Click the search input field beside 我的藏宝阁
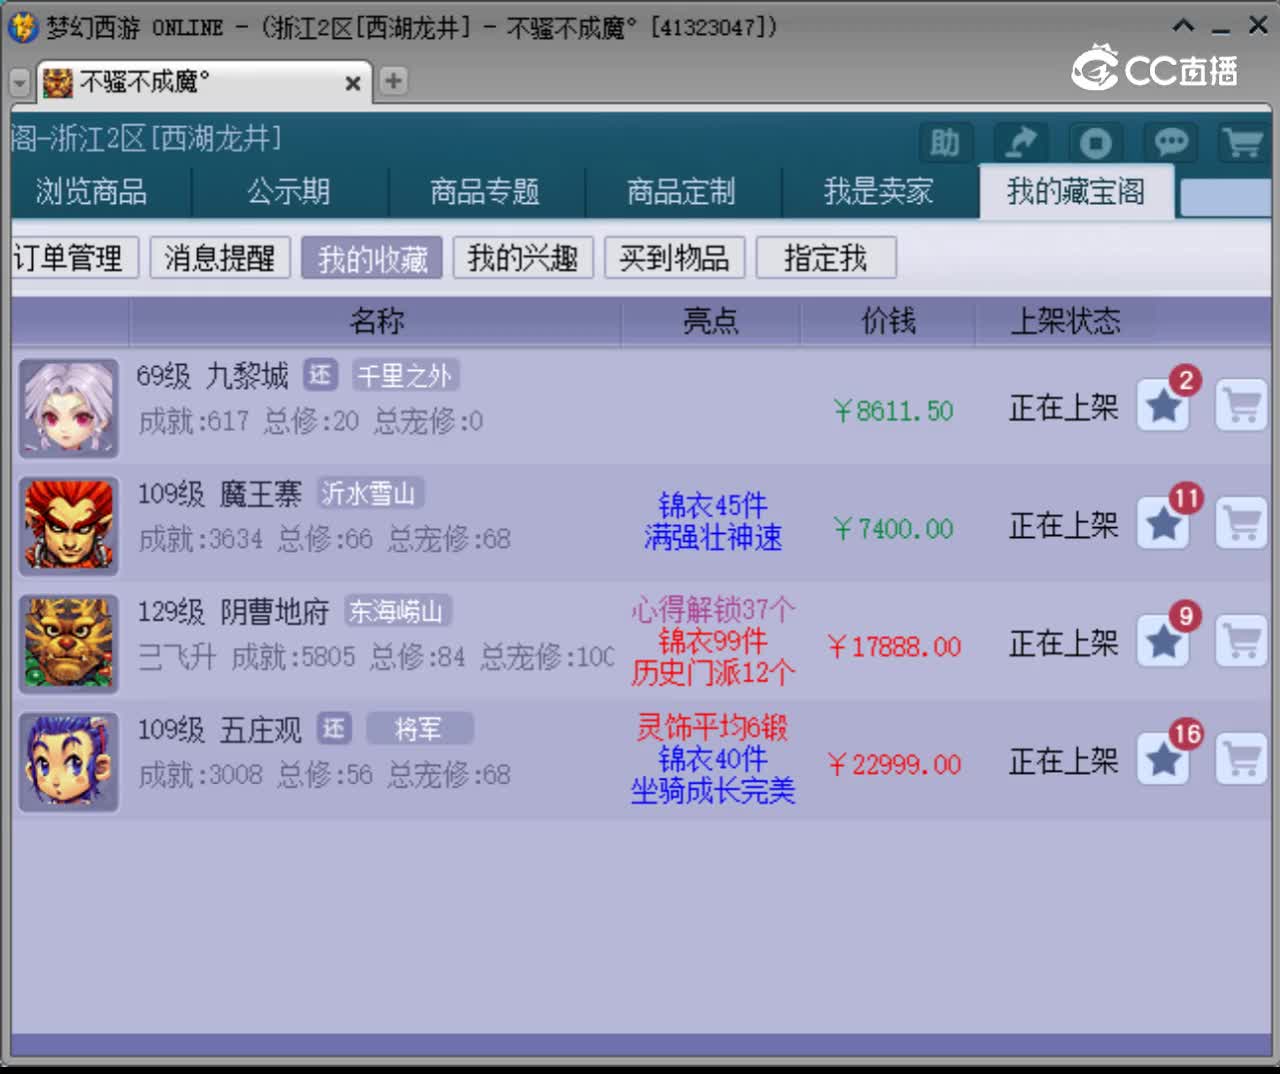Screen dimensions: 1280x1074 1226,197
